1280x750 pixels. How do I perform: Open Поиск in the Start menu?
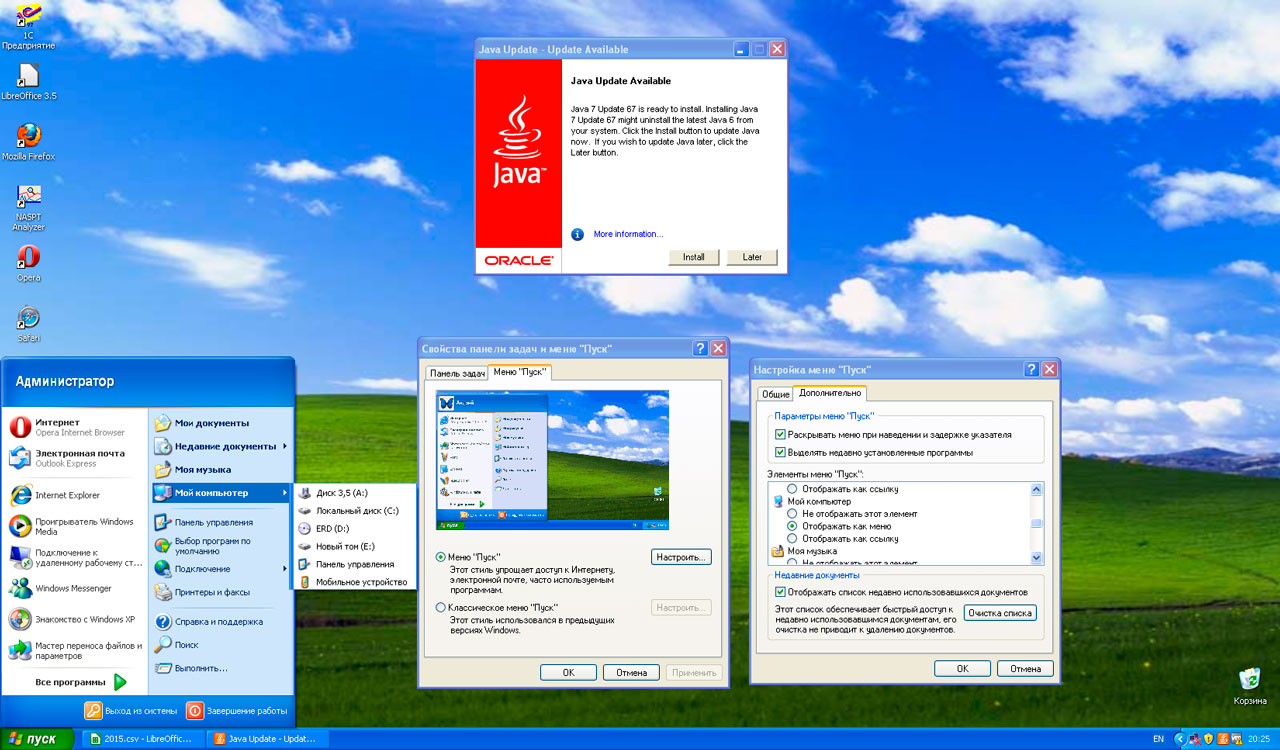[220, 645]
